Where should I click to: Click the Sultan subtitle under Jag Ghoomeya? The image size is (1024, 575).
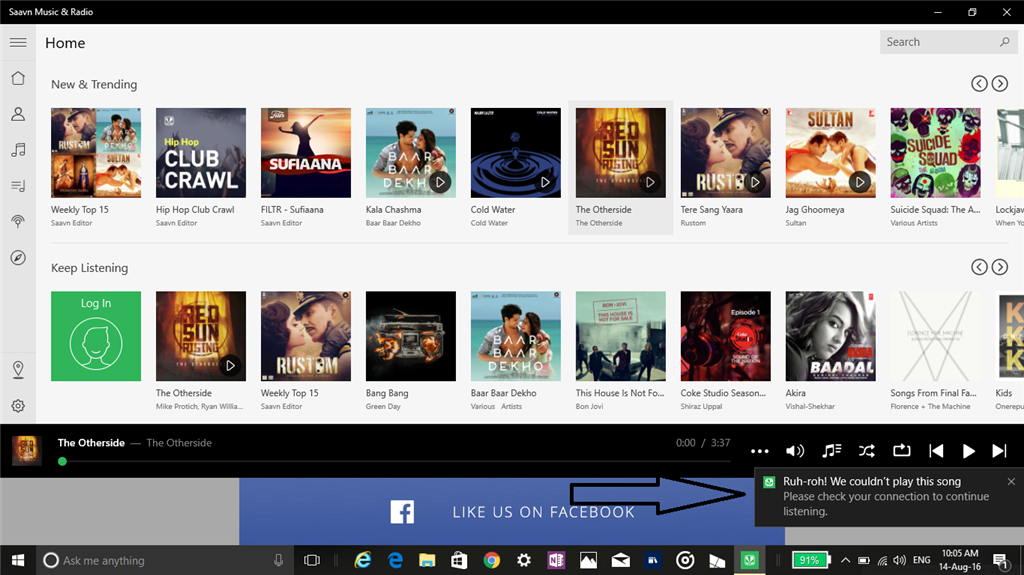(x=795, y=223)
